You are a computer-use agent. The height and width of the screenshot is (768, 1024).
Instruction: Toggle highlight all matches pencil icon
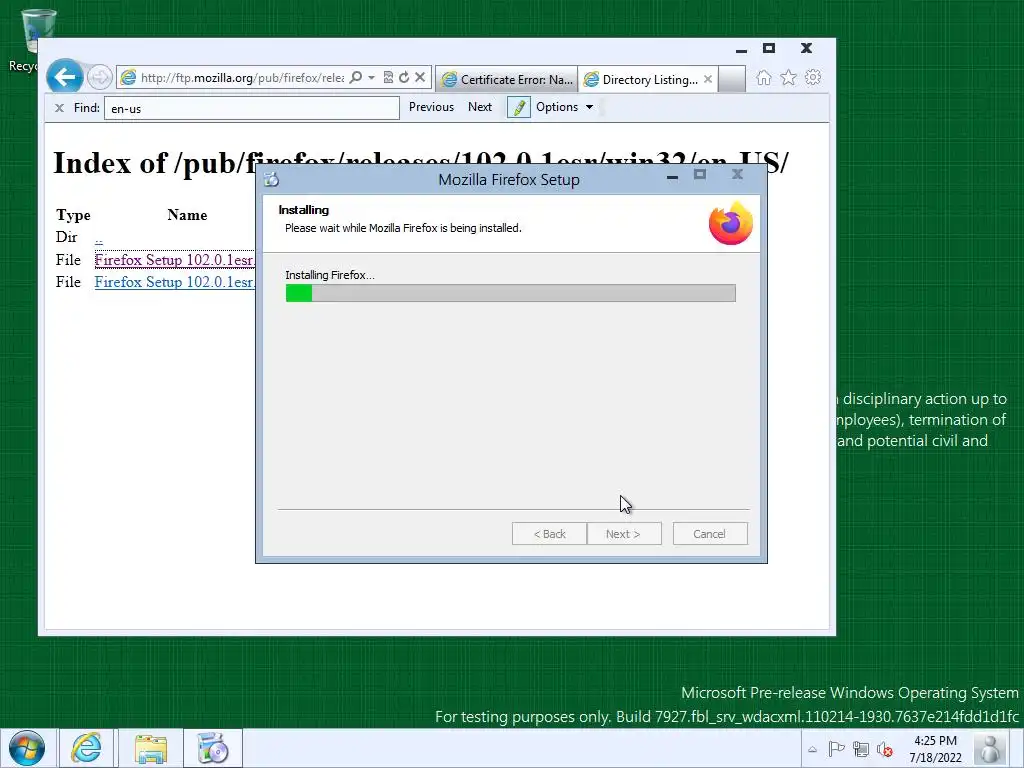pyautogui.click(x=519, y=107)
